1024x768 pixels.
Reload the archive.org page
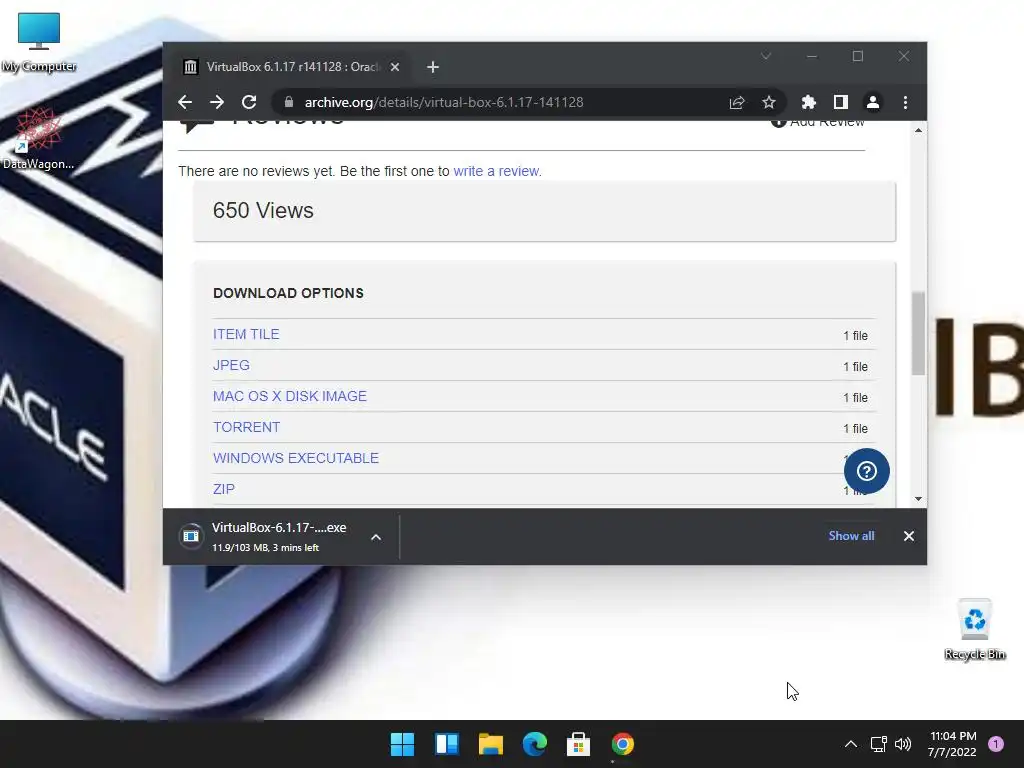(249, 103)
